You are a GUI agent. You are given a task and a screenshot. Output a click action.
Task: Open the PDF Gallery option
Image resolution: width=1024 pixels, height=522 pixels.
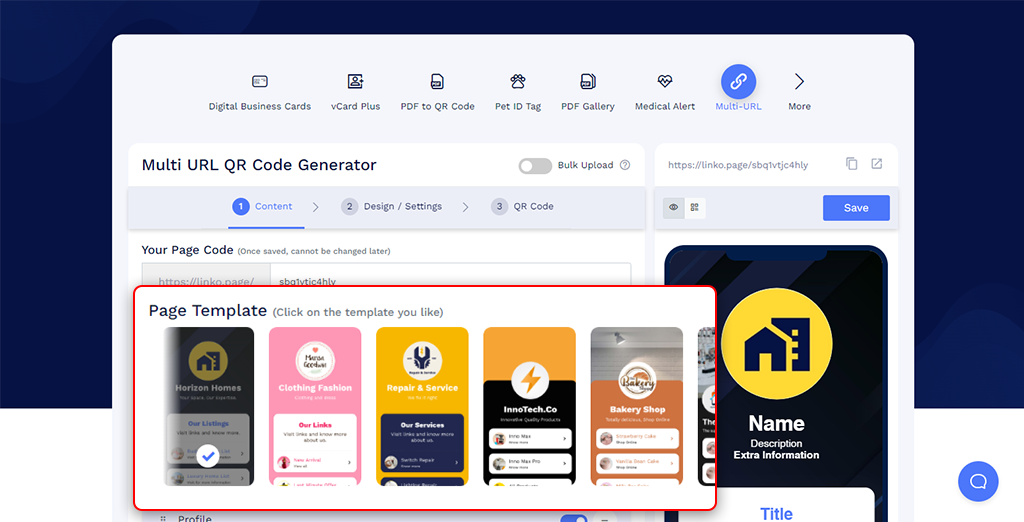pos(588,82)
